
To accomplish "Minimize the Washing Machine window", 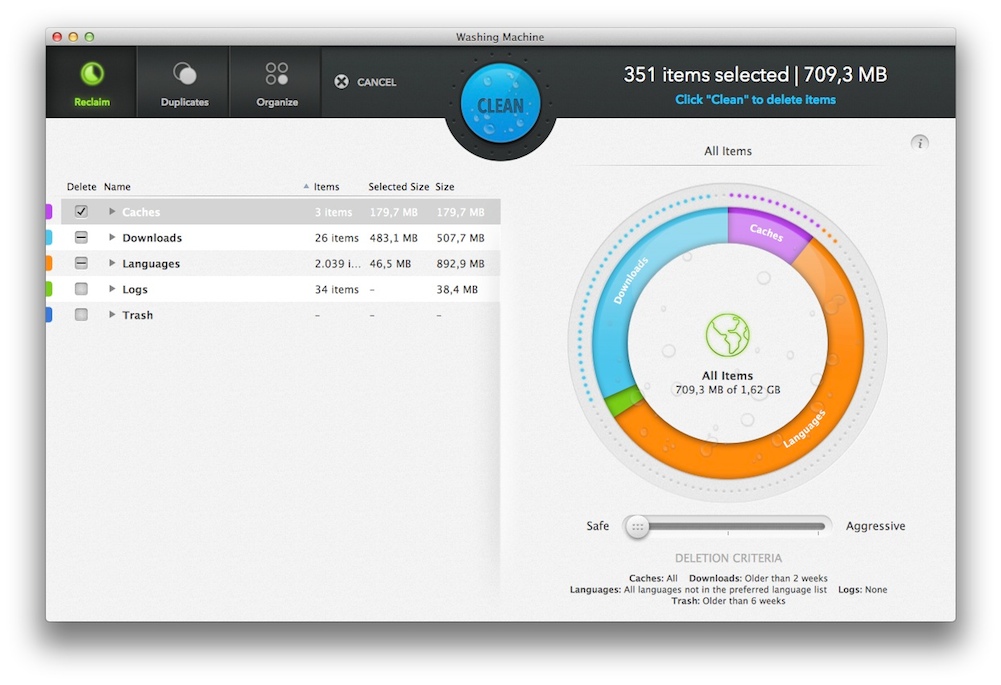I will [x=73, y=37].
